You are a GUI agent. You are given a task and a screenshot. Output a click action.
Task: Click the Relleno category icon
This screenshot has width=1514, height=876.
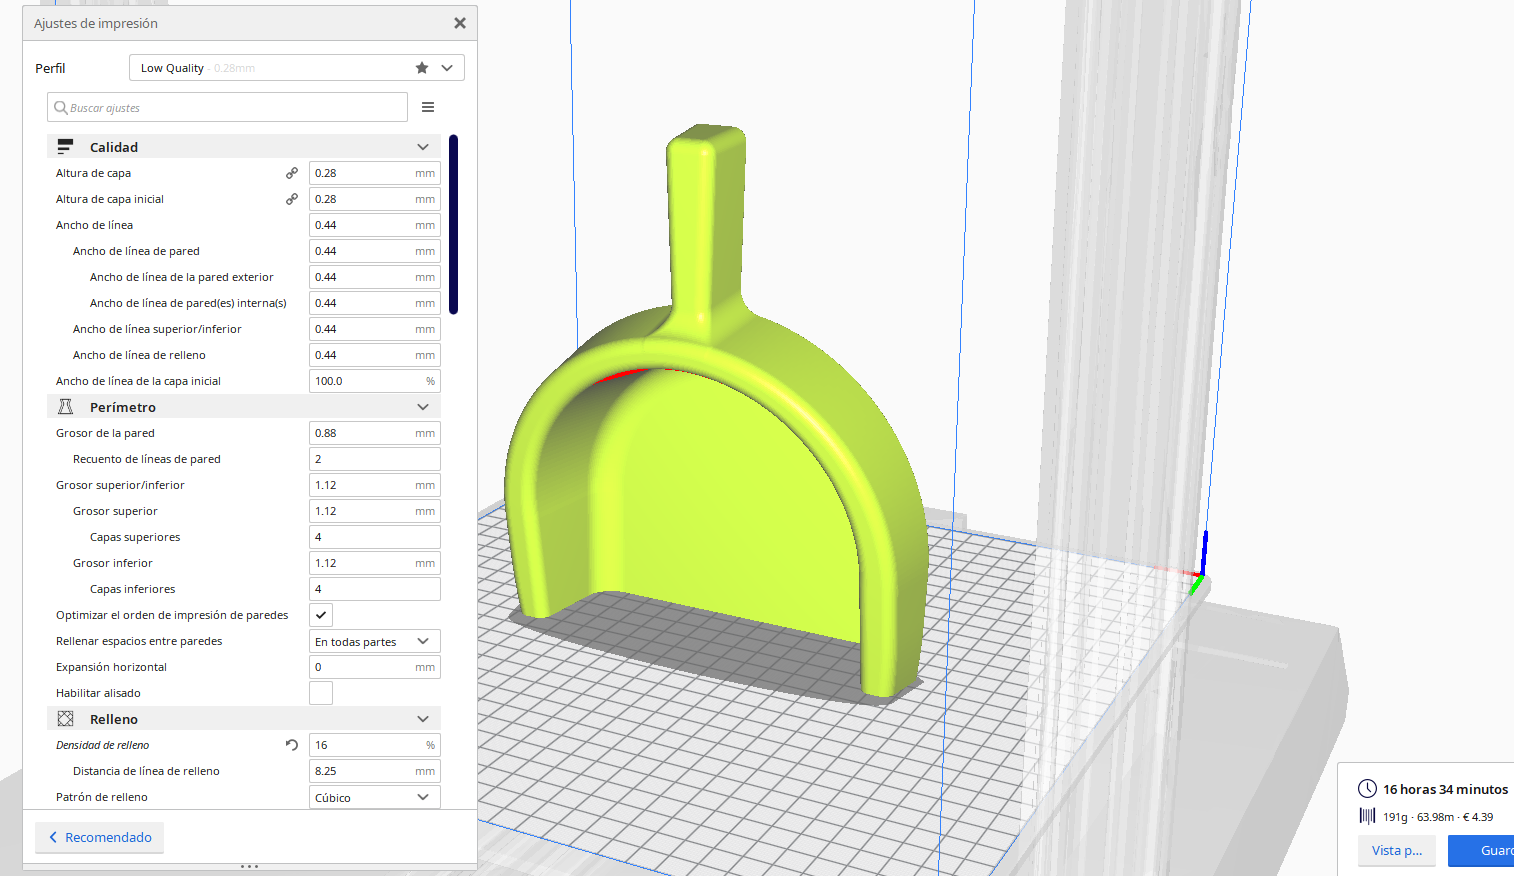[66, 719]
